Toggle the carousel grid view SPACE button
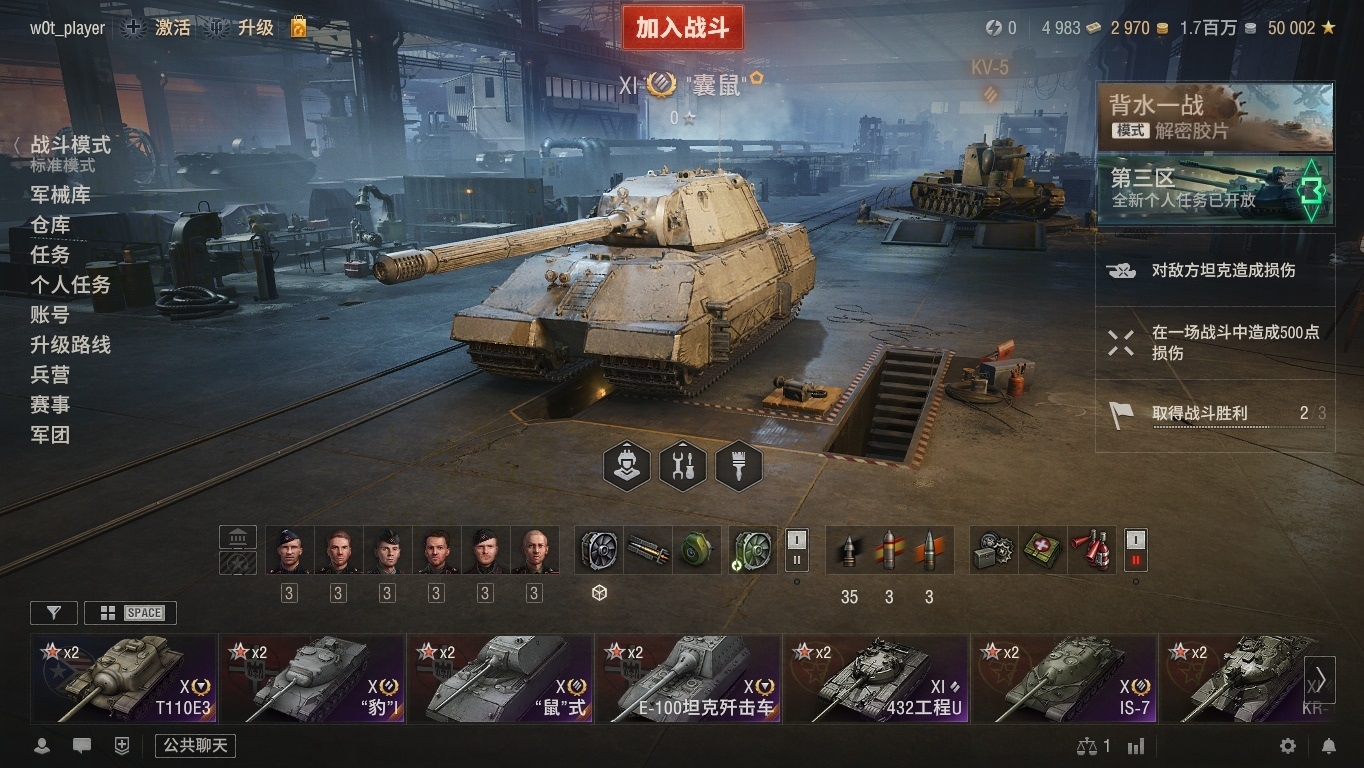The height and width of the screenshot is (768, 1364). point(131,613)
